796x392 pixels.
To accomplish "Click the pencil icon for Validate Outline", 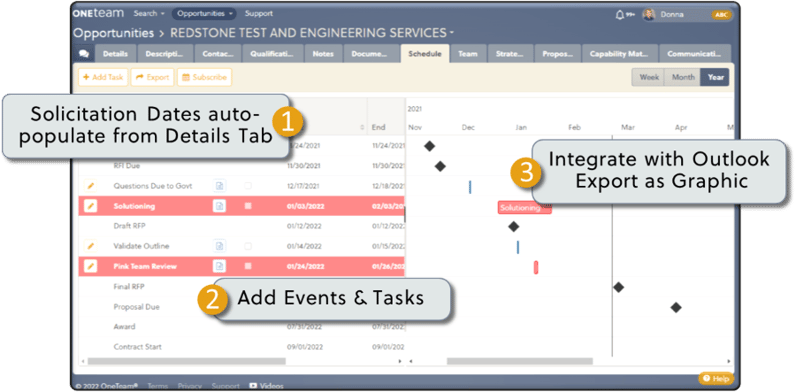I will [x=90, y=246].
